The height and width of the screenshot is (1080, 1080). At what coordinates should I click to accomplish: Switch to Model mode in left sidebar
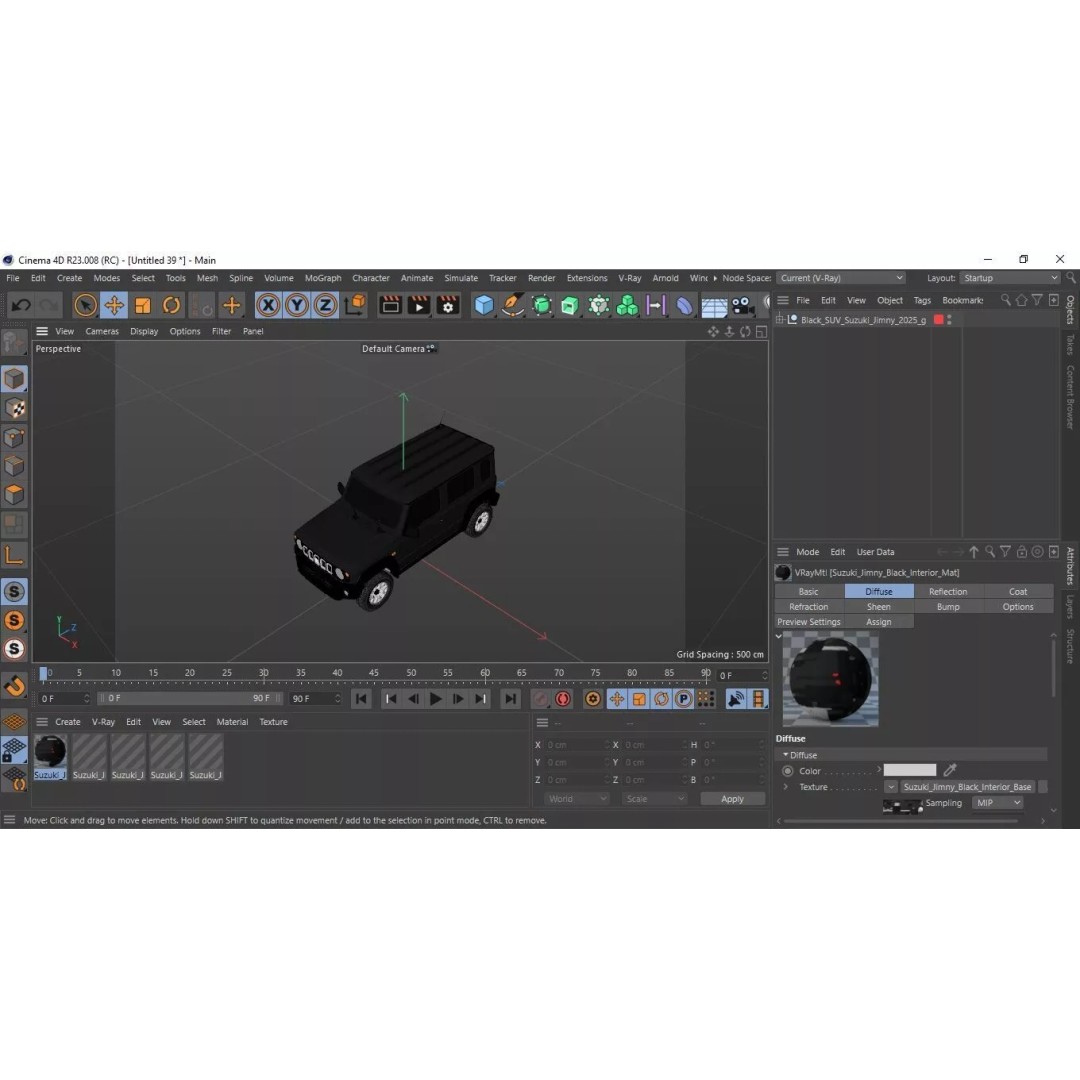tap(14, 379)
